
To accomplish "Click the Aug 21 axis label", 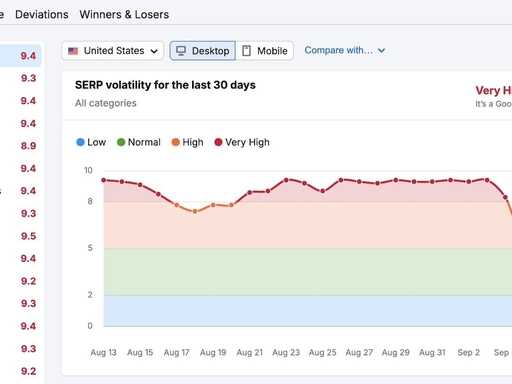I will tap(250, 353).
